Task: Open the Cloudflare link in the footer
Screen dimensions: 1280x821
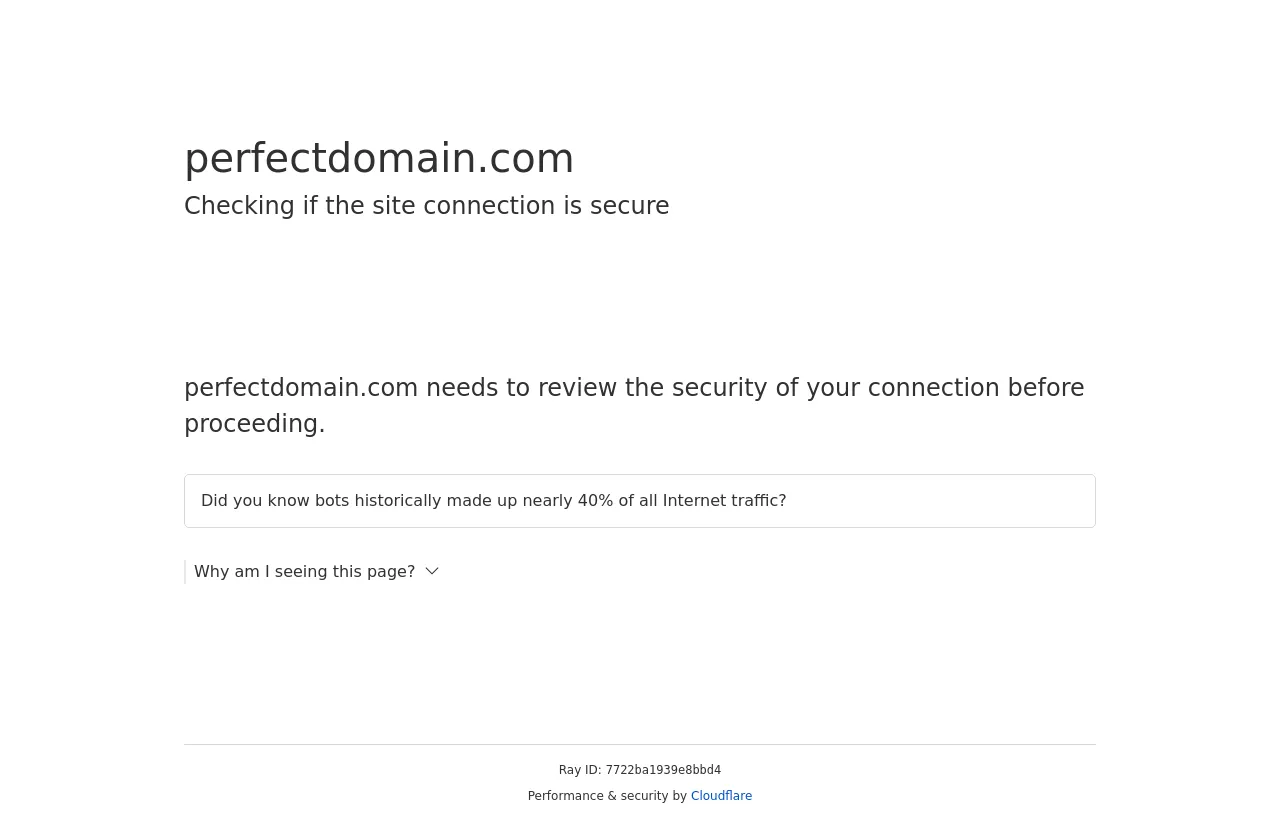Action: coord(721,796)
